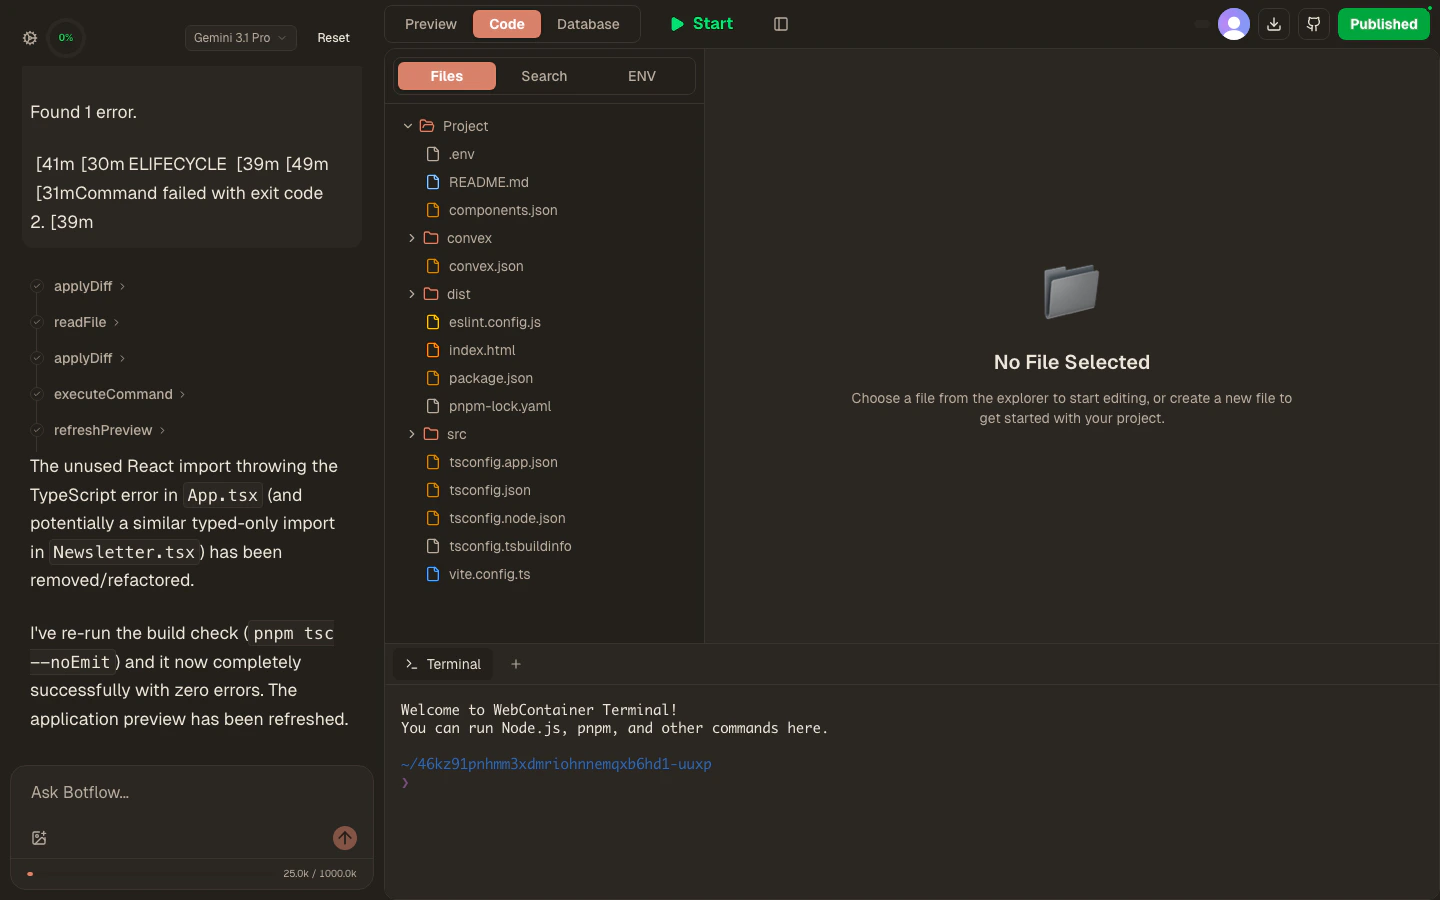Add a new terminal with plus icon
The width and height of the screenshot is (1440, 900).
click(516, 664)
